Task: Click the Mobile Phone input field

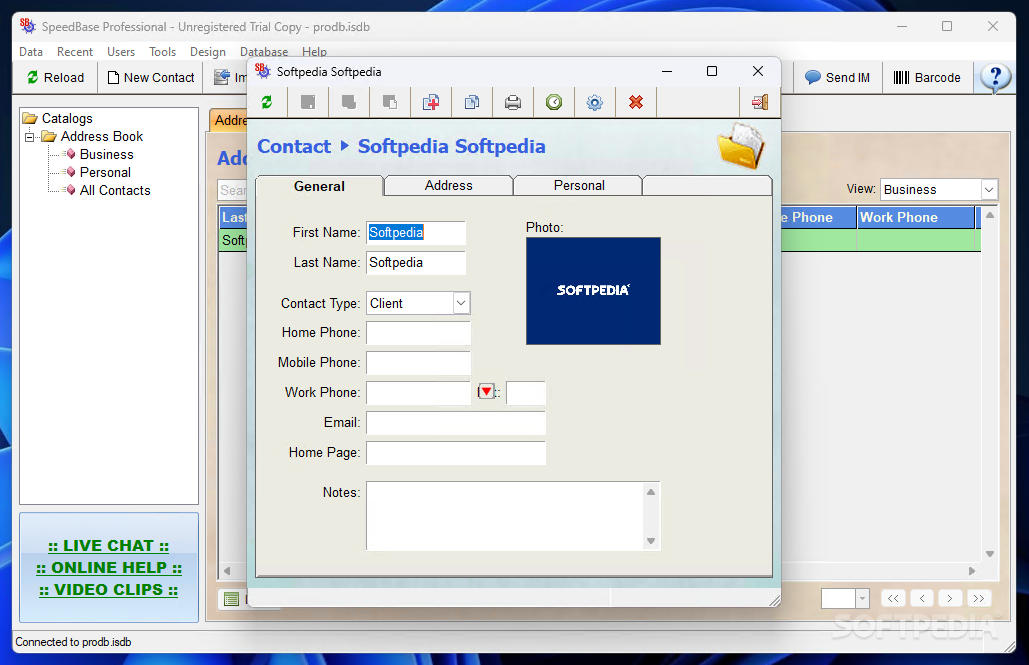Action: click(418, 362)
